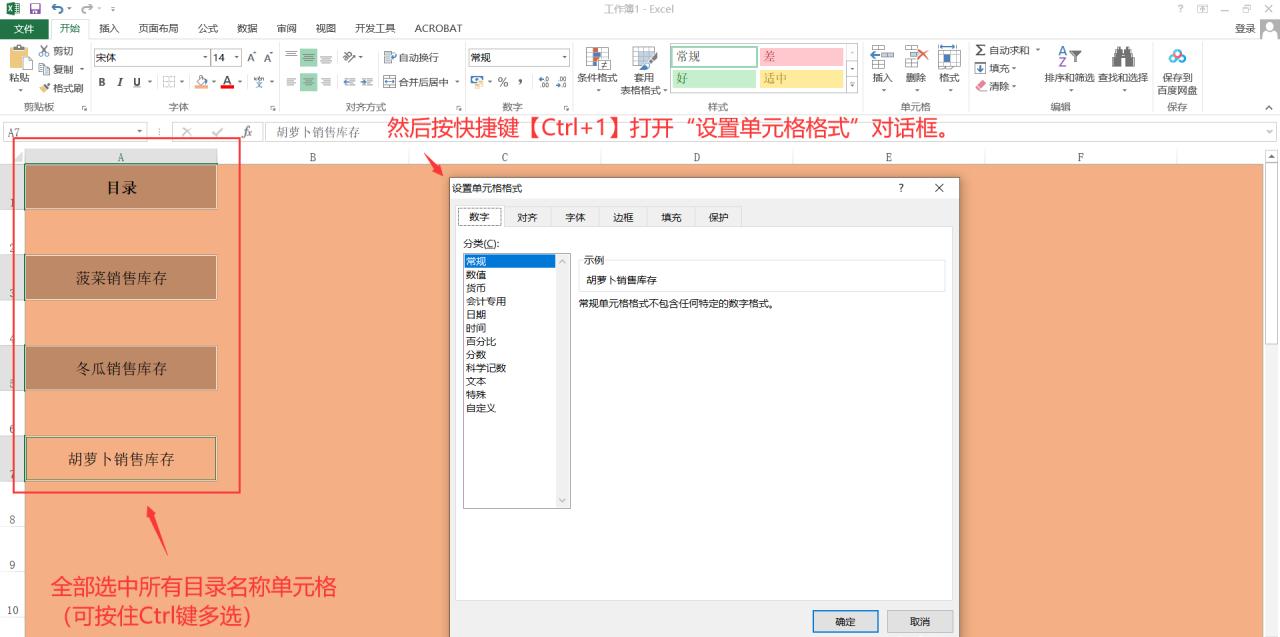Decrease decimal places
The width and height of the screenshot is (1280, 637).
click(x=561, y=82)
